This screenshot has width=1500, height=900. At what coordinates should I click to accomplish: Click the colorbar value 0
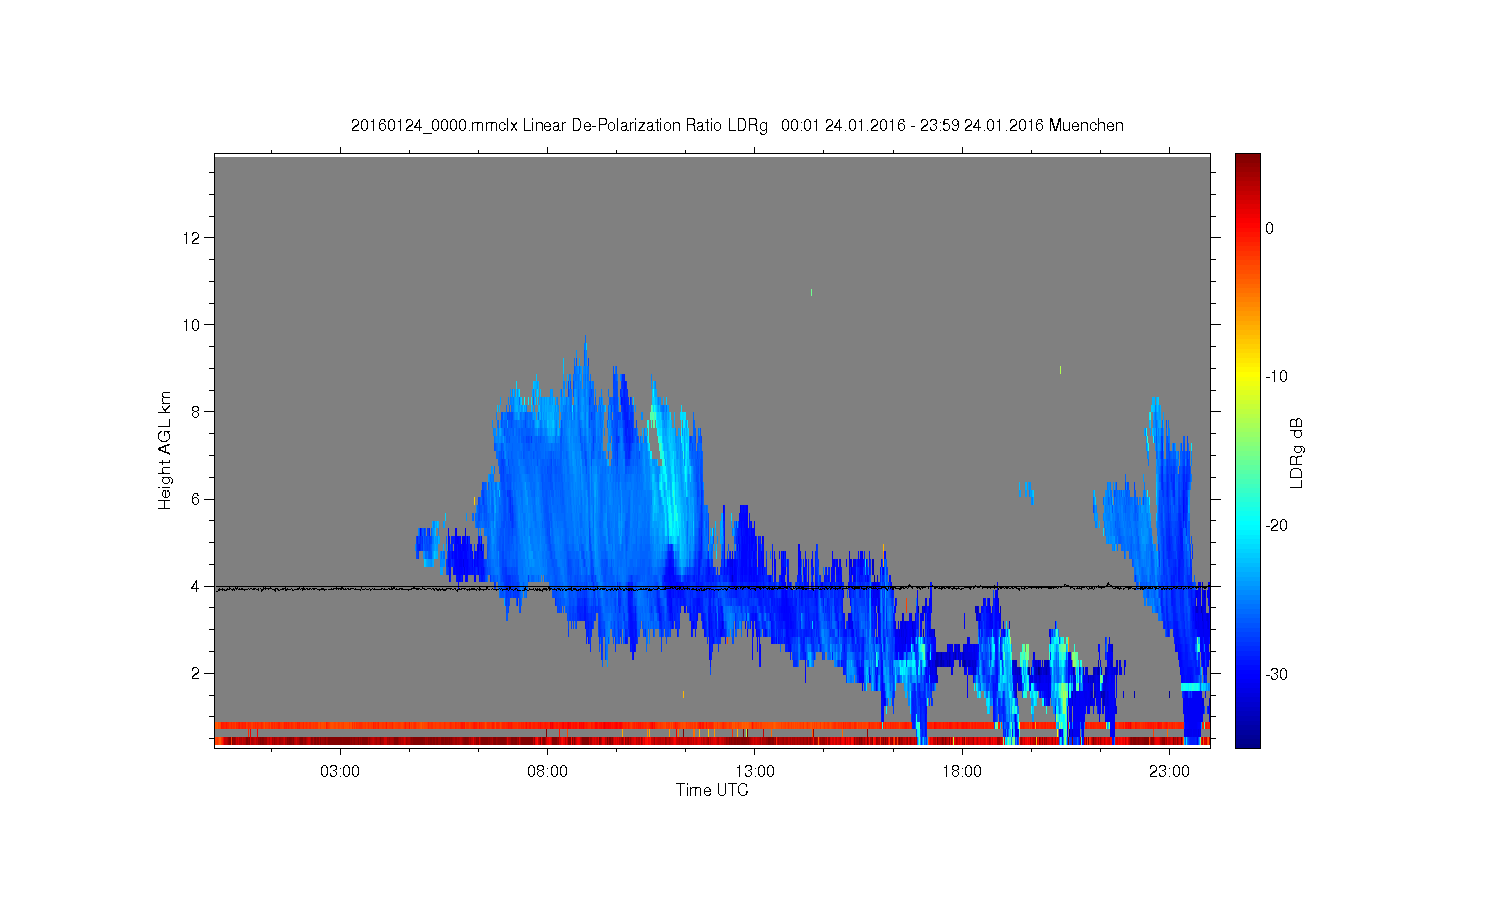pos(1269,228)
